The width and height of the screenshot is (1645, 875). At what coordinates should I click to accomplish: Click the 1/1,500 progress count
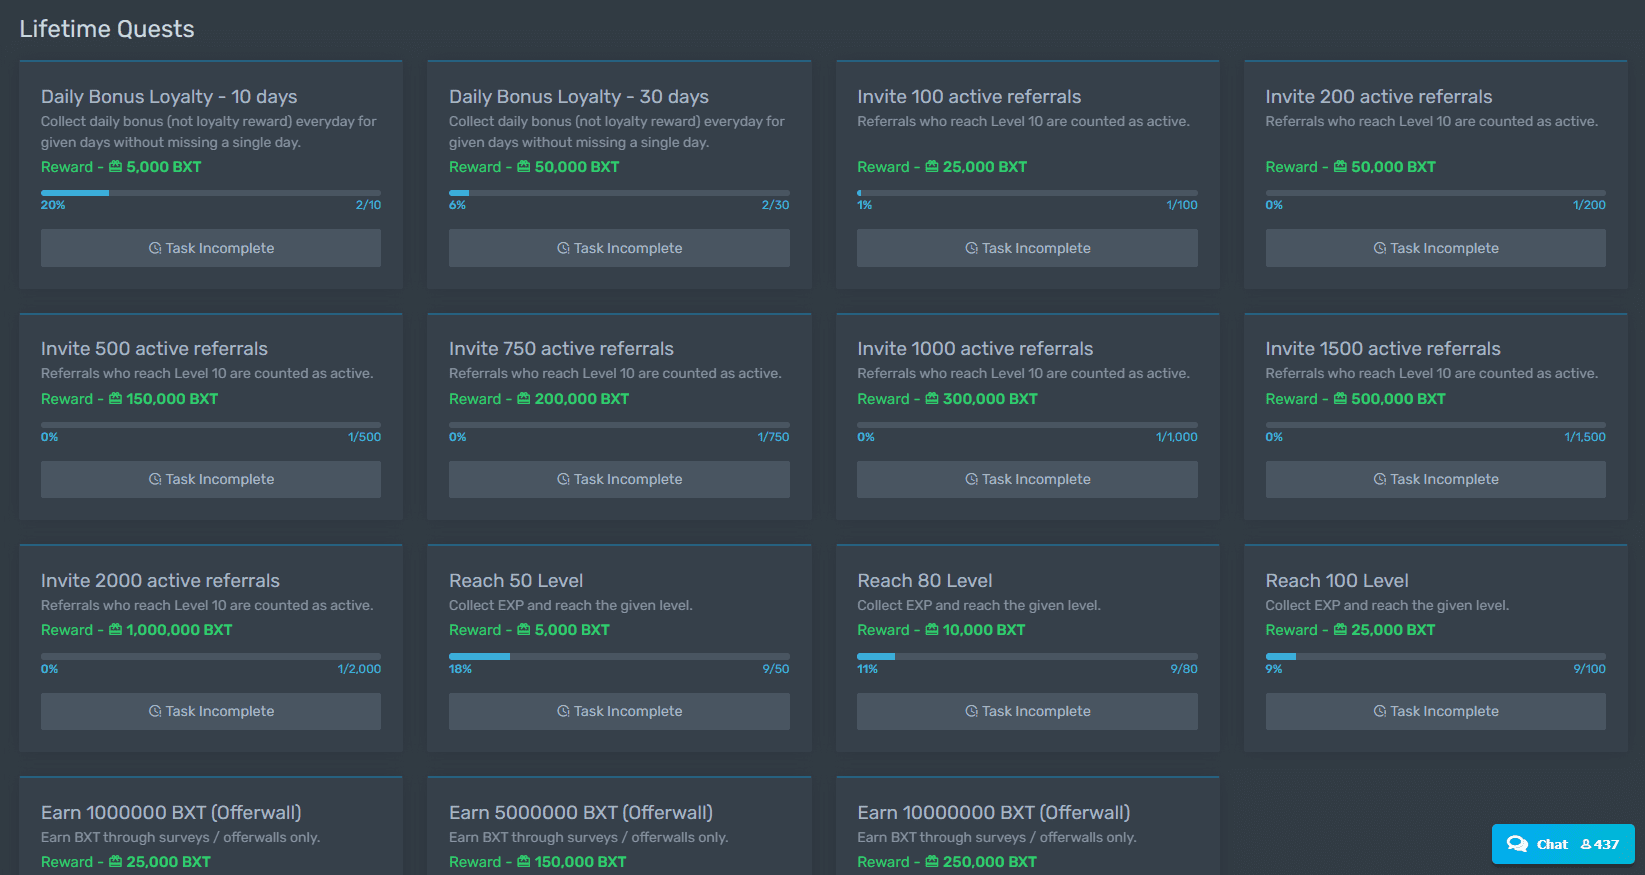1585,437
